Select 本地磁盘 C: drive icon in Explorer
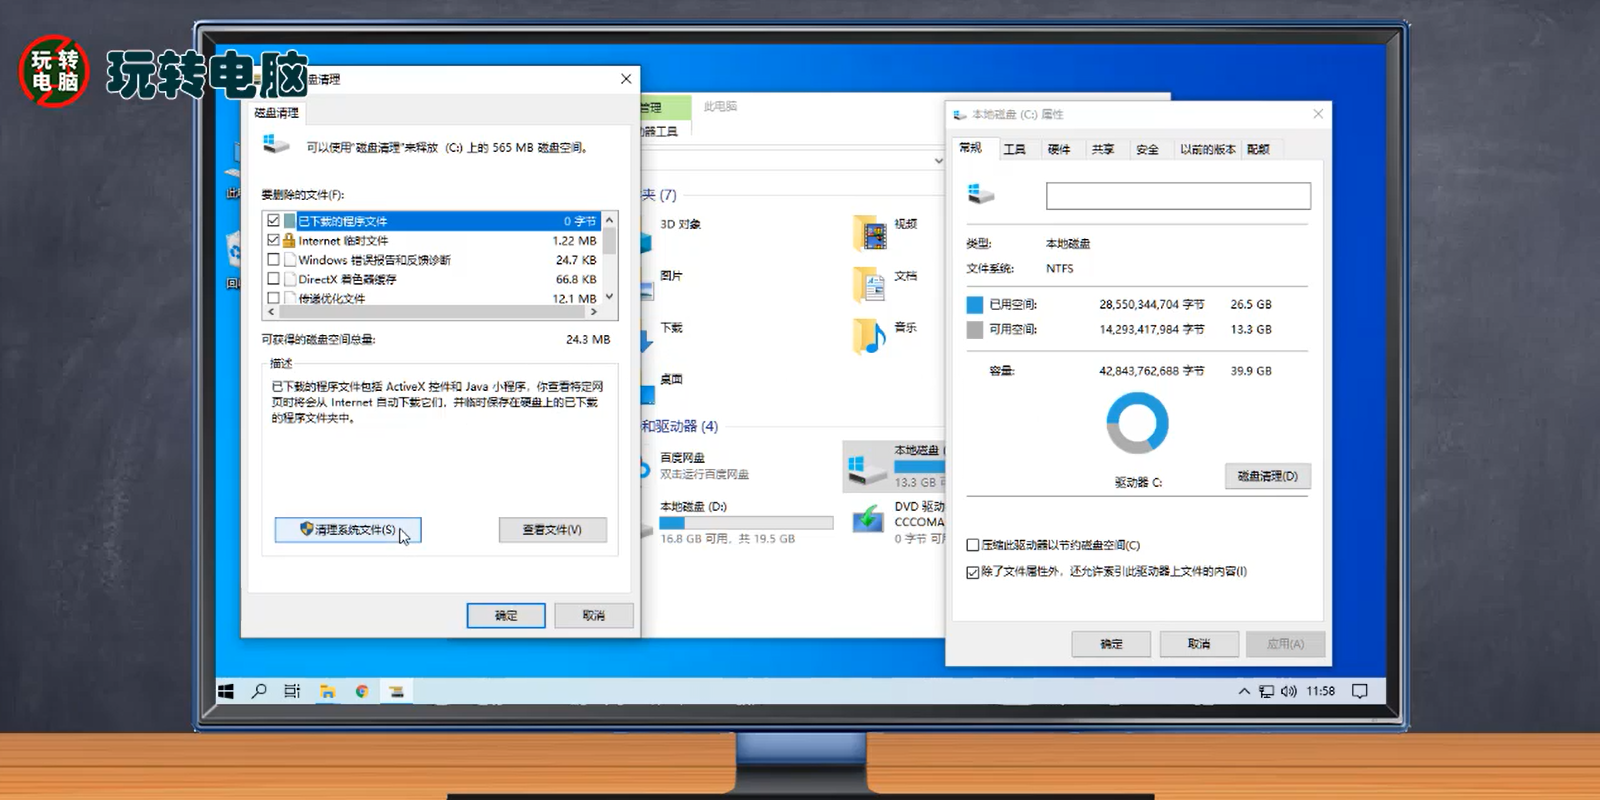1600x800 pixels. [x=866, y=468]
